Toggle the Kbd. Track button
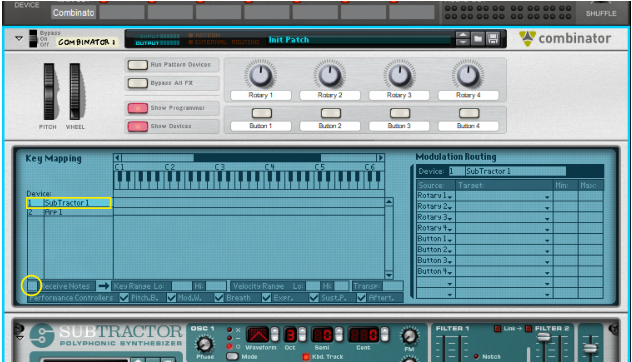The height and width of the screenshot is (362, 632). point(306,357)
